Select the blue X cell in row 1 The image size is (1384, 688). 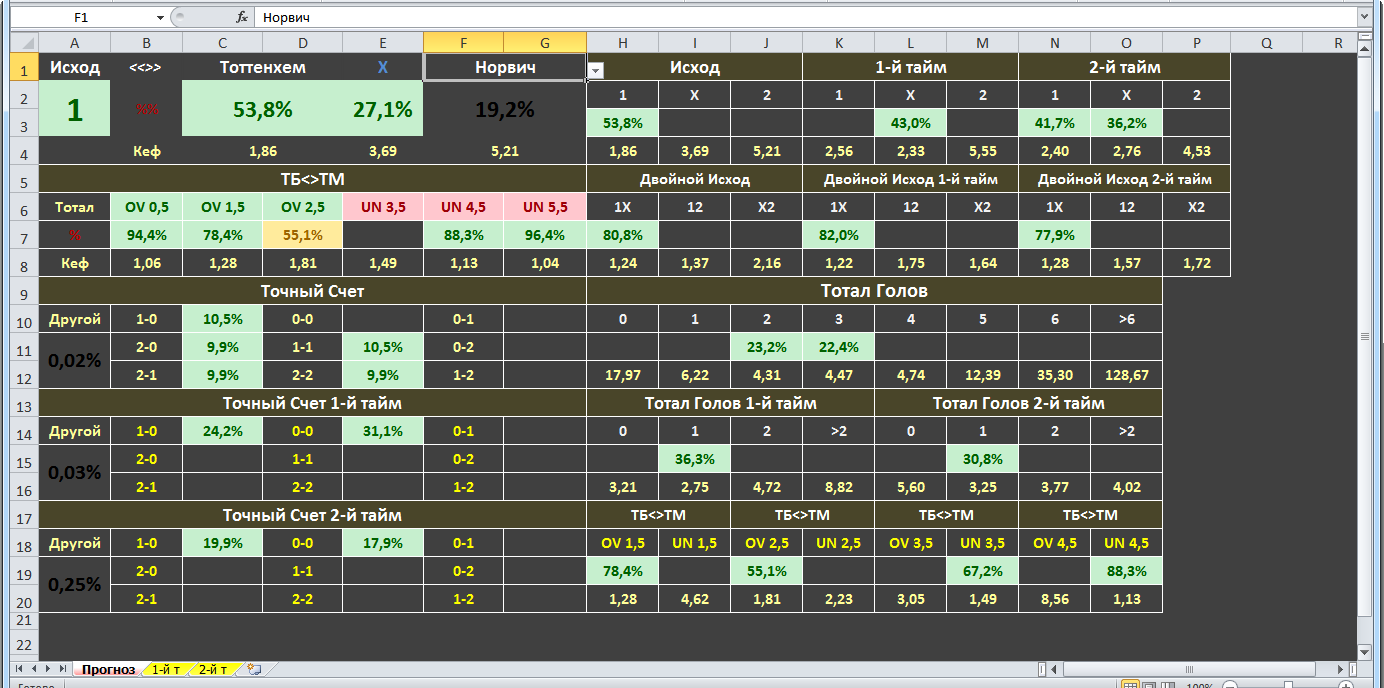[383, 68]
